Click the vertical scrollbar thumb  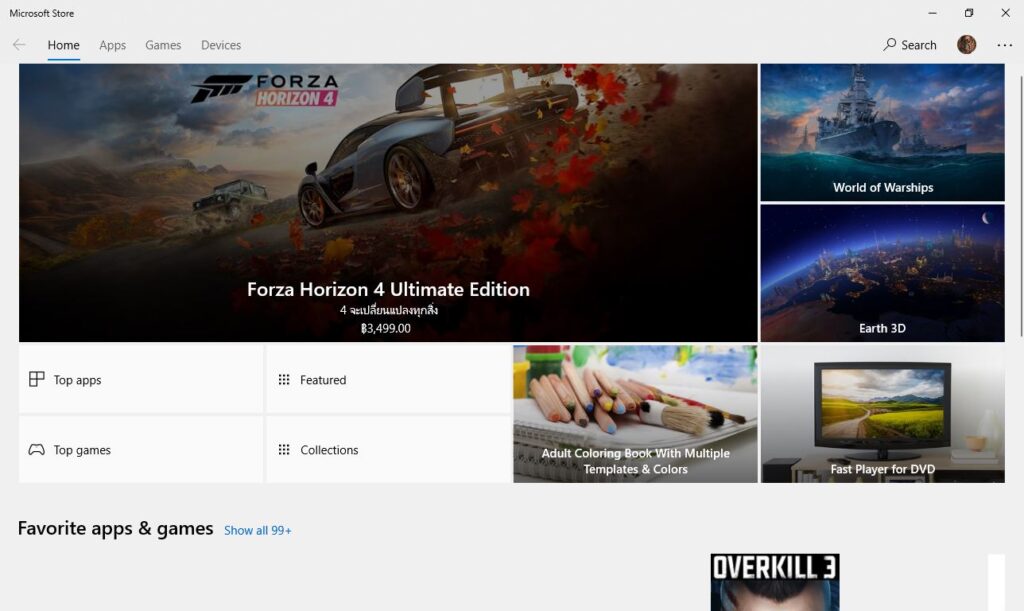click(1021, 206)
